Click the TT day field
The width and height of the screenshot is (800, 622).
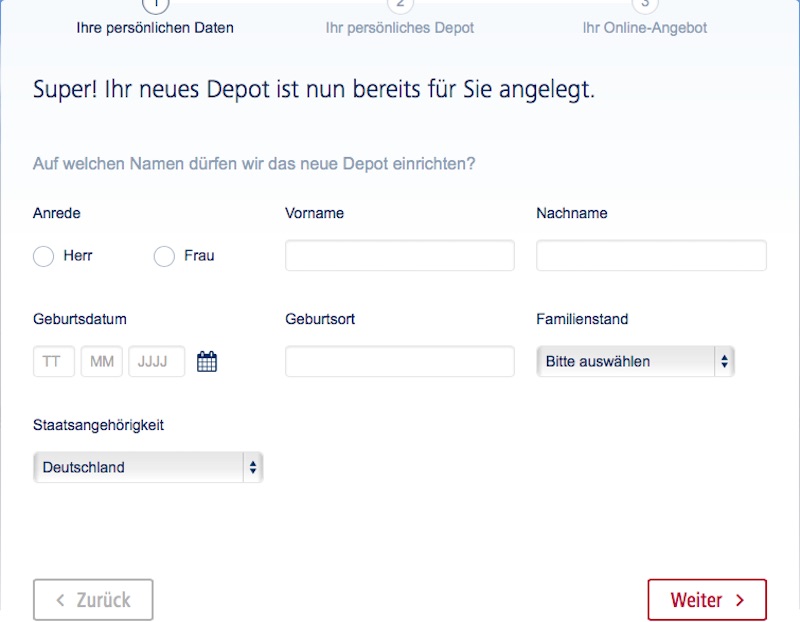point(54,362)
